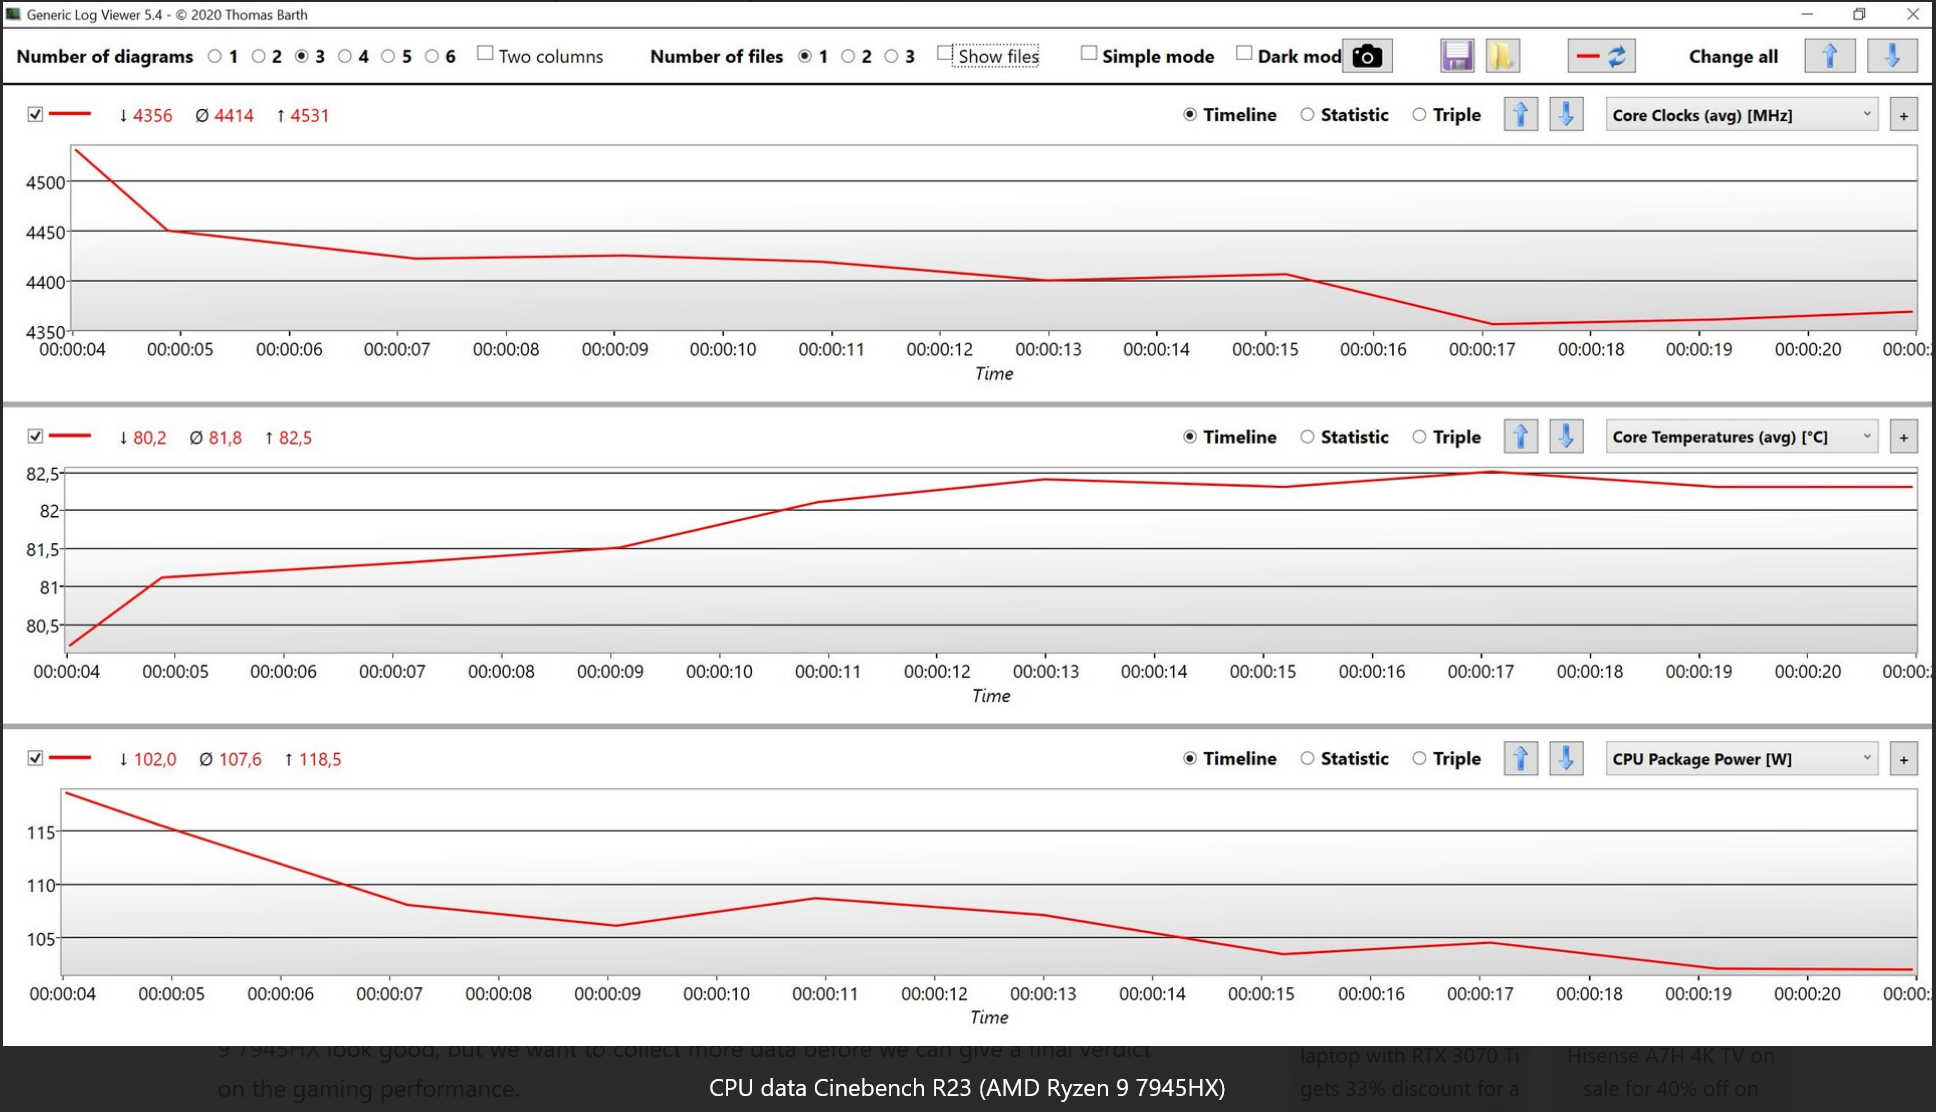Uncheck the Core Clocks series checkbox
This screenshot has width=1936, height=1112.
pos(35,115)
